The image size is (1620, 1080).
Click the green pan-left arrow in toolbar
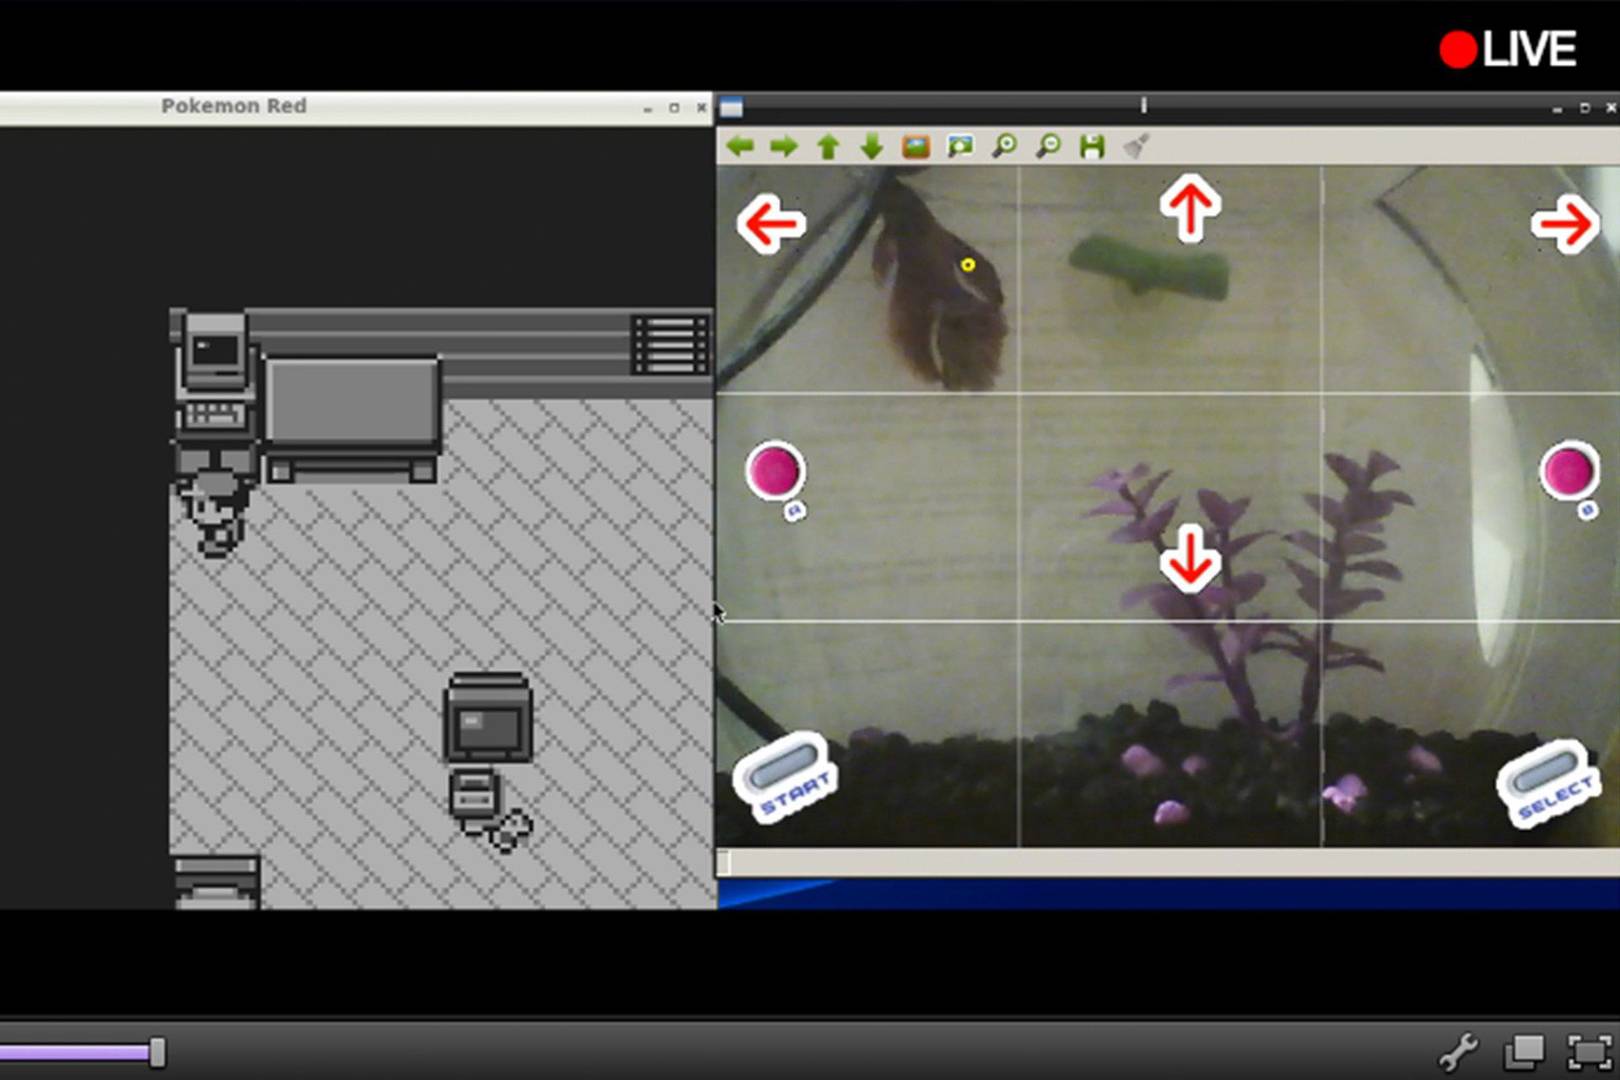740,147
